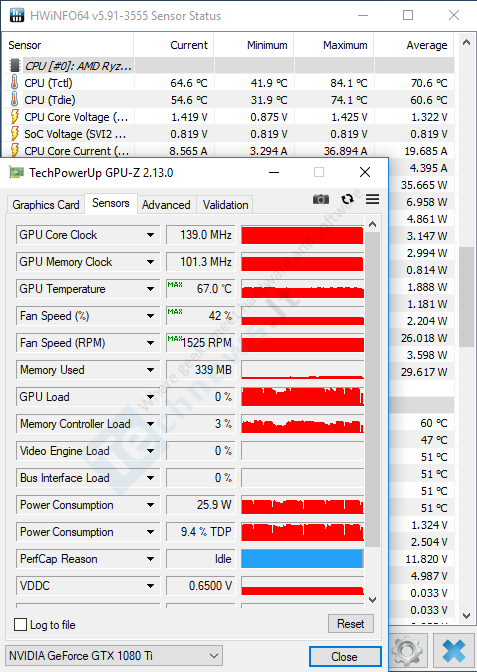Click the Current column header in HWiNFO
Image resolution: width=477 pixels, height=672 pixels.
pyautogui.click(x=174, y=45)
